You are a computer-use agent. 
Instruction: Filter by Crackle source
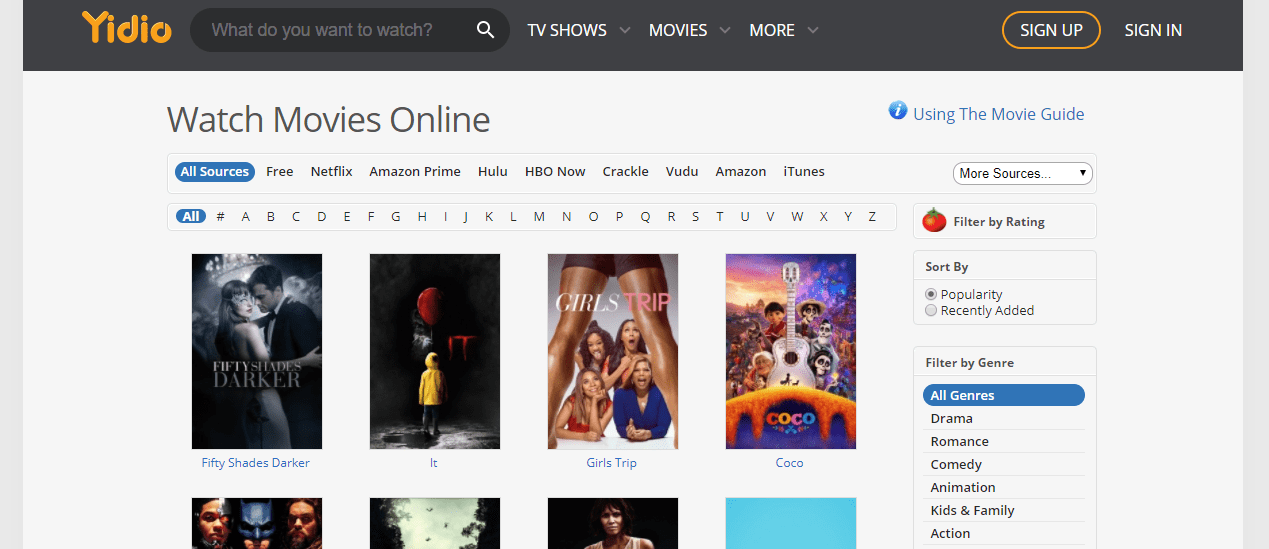626,172
